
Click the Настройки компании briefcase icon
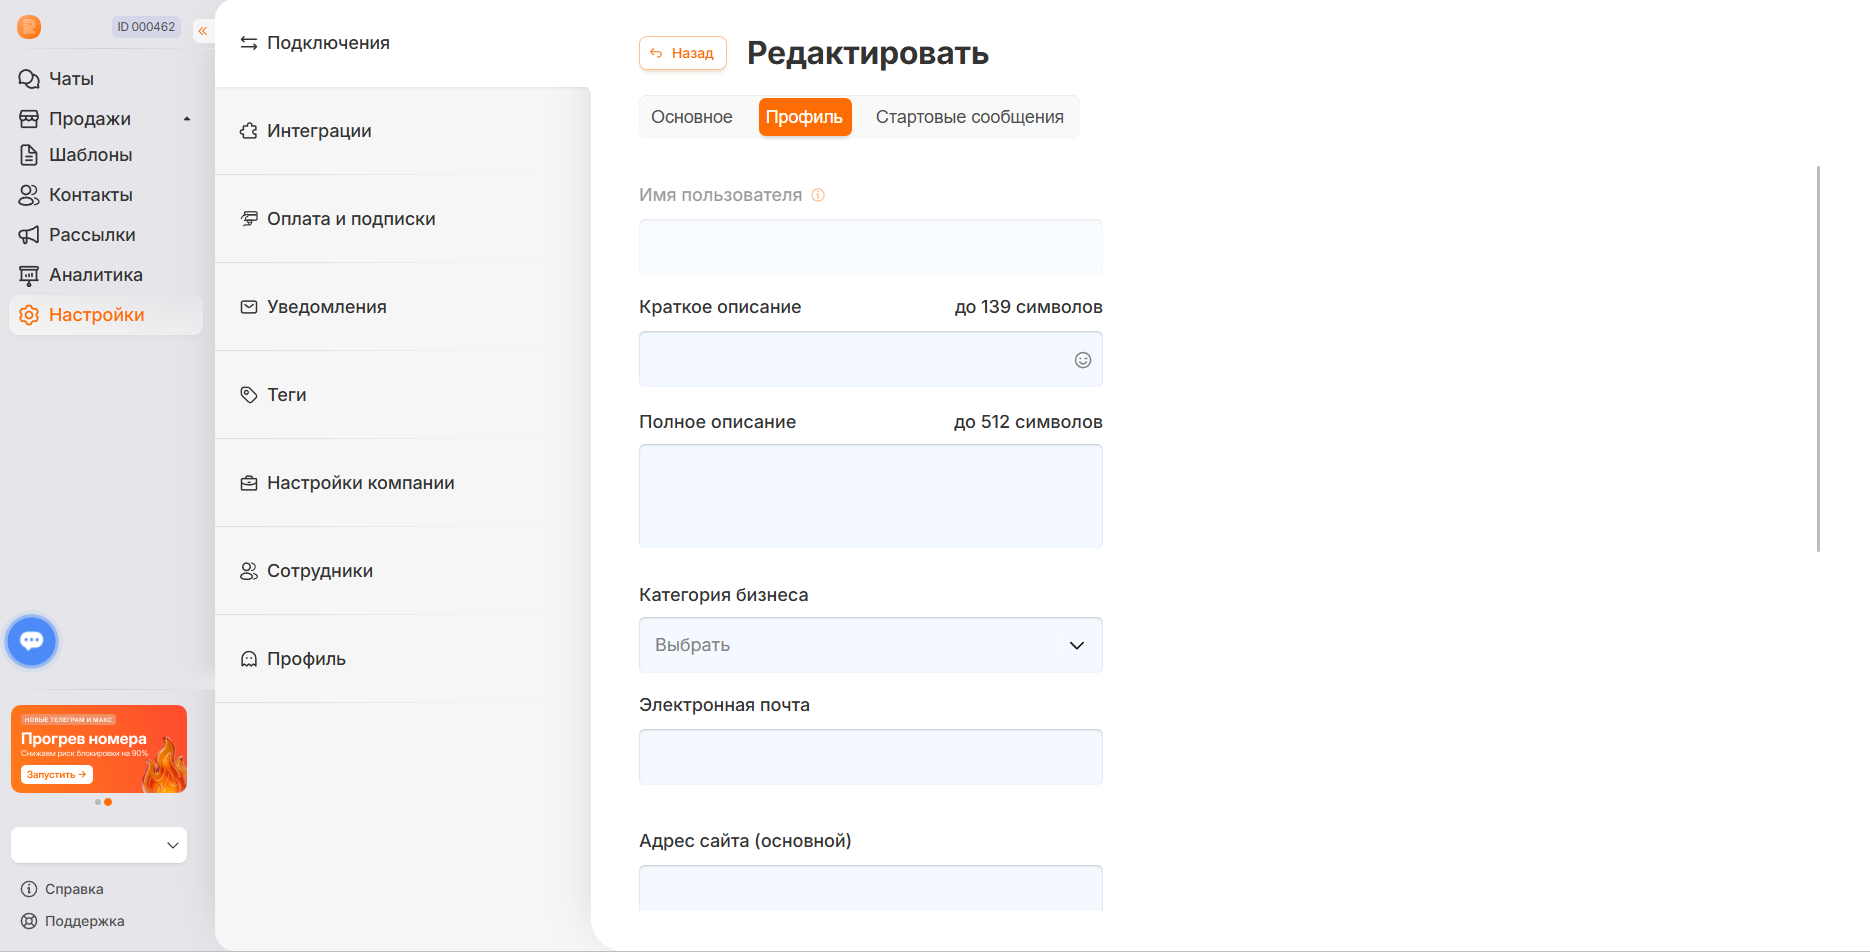click(249, 483)
